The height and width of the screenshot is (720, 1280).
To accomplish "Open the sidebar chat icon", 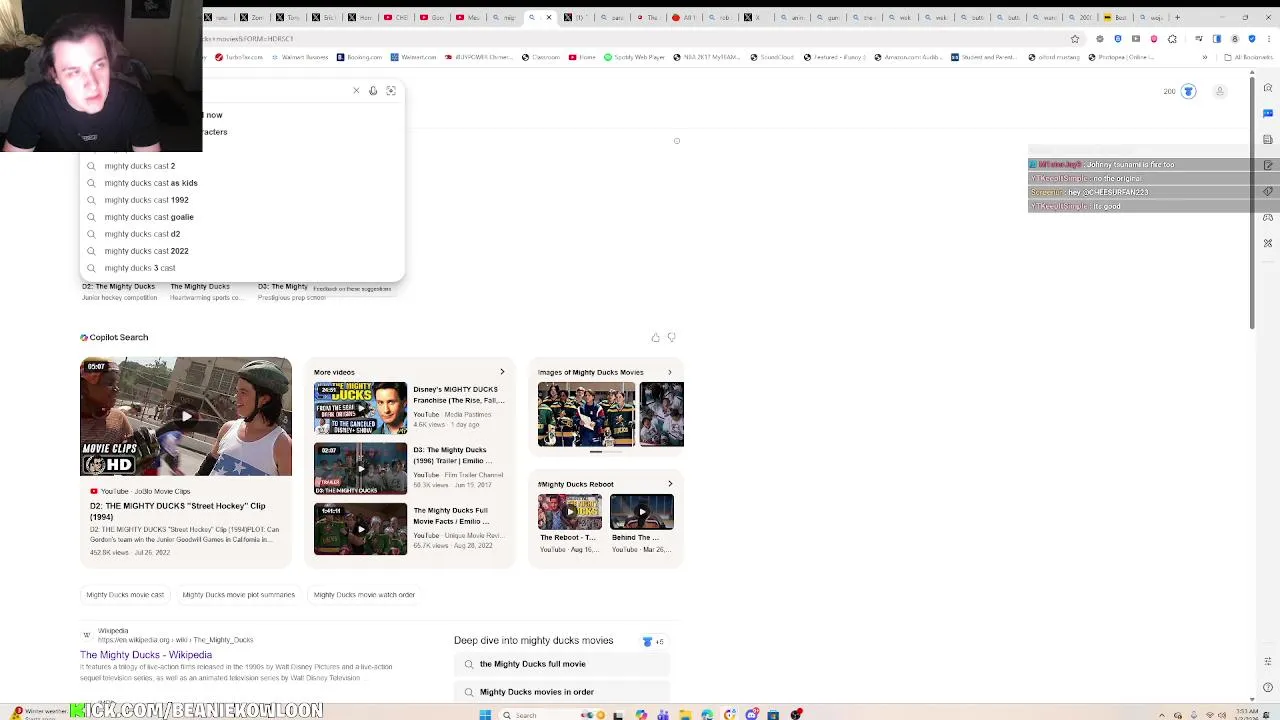I will tap(1268, 114).
